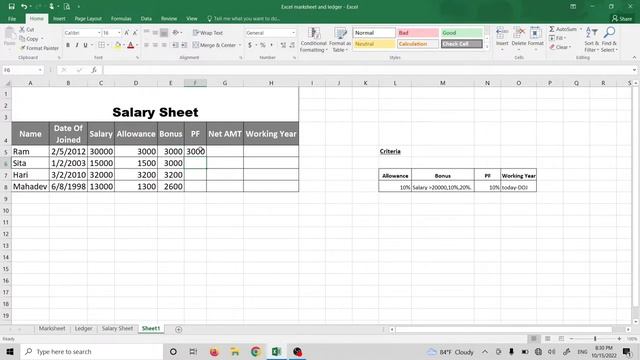This screenshot has width=640, height=360.
Task: Switch to the Marksheet sheet tab
Action: pyautogui.click(x=52, y=329)
